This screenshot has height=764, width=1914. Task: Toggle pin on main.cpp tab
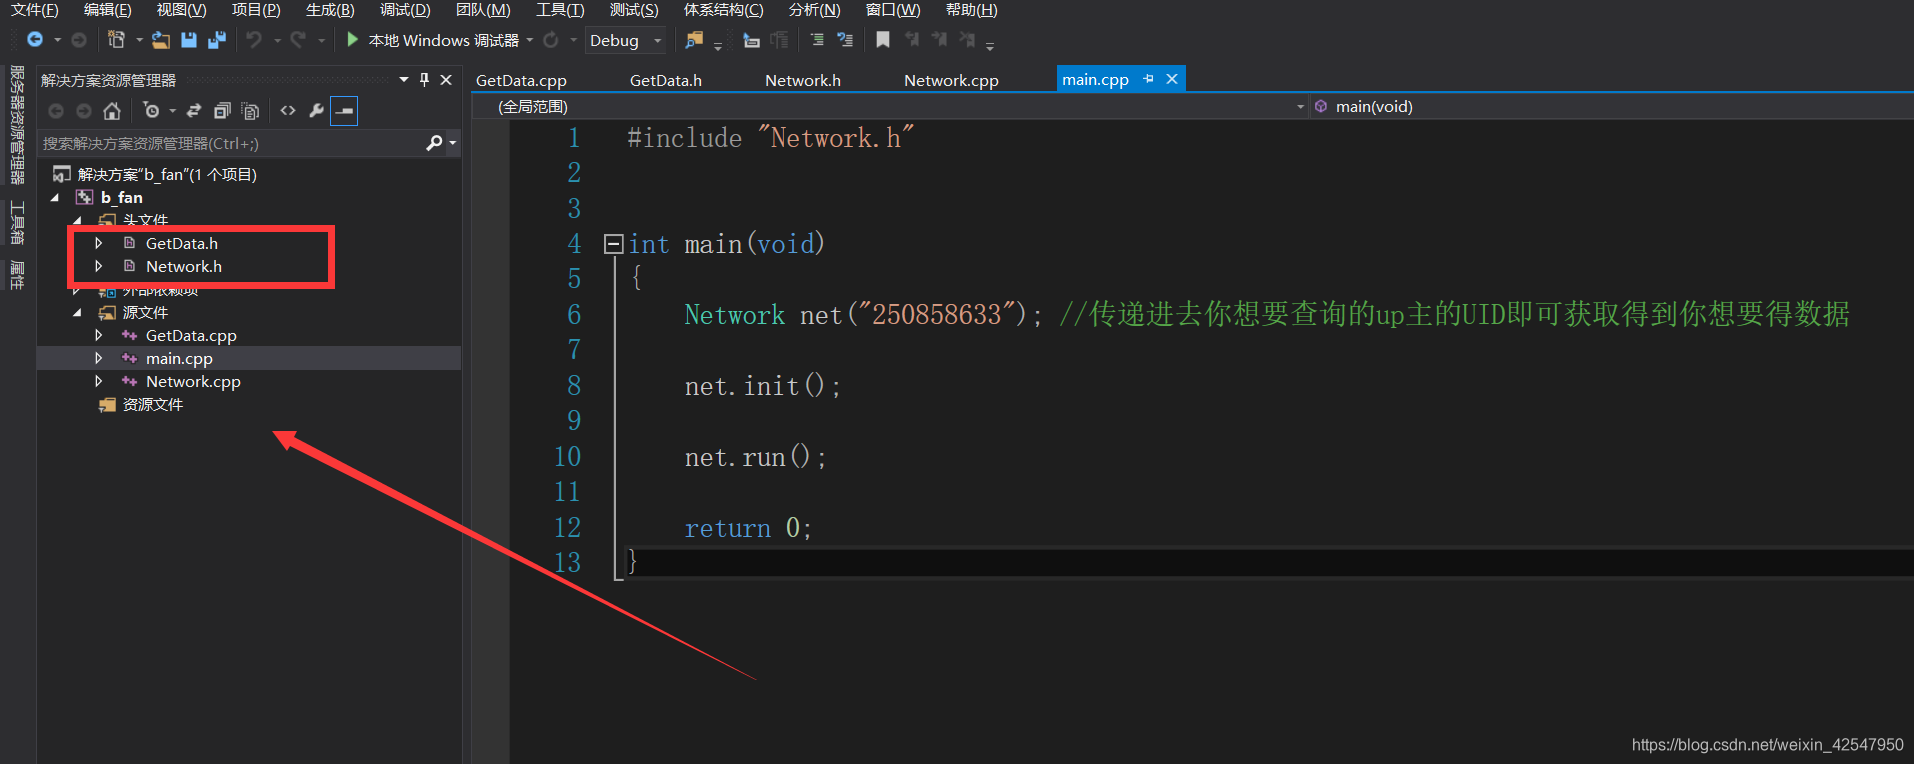tap(1148, 79)
